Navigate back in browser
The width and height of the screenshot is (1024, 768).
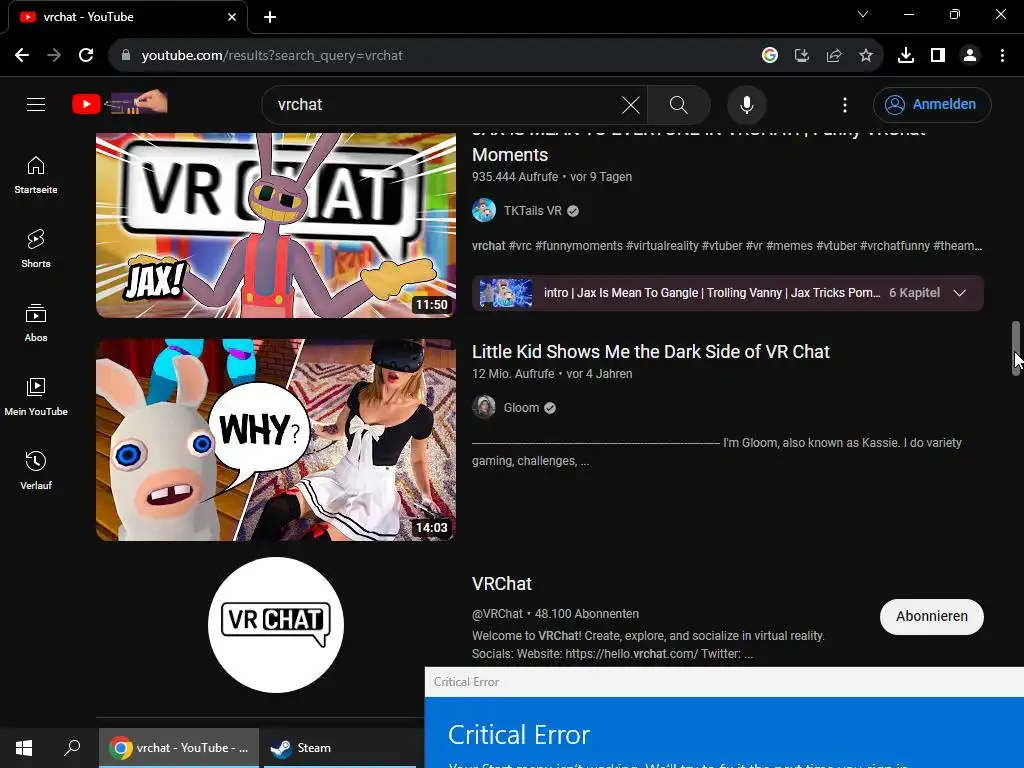[x=22, y=56]
